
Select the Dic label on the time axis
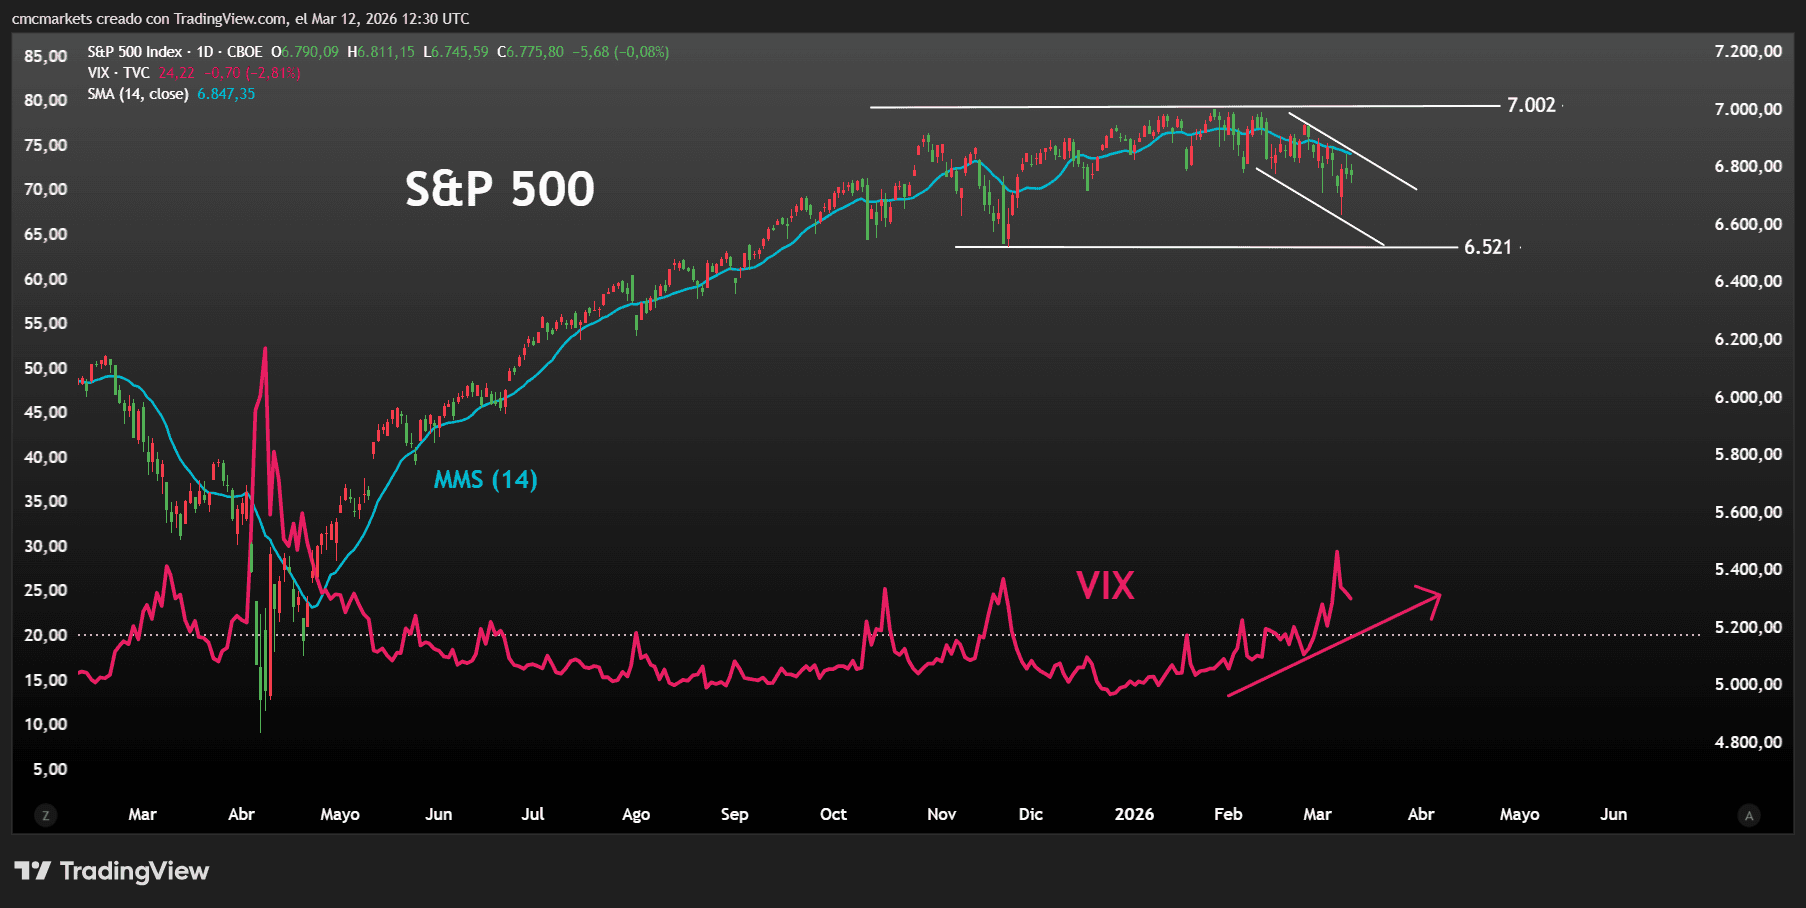tap(1031, 815)
